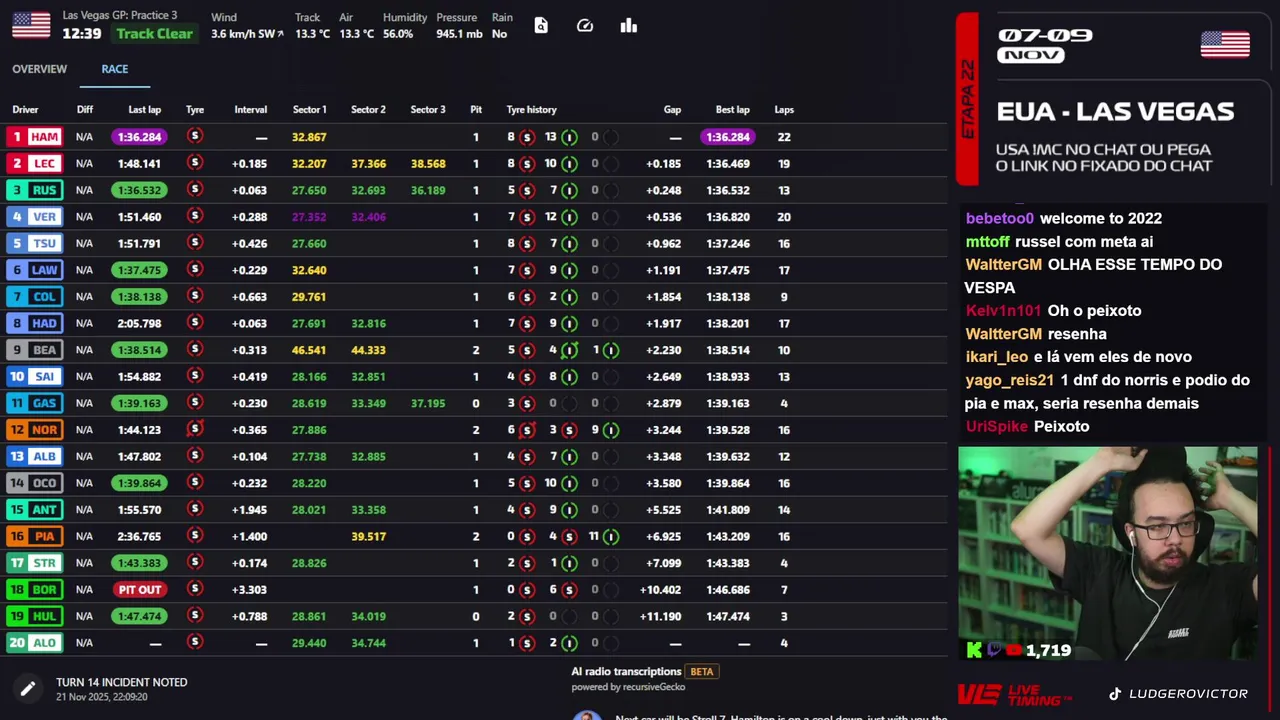Select the VER driver badge

point(35,216)
